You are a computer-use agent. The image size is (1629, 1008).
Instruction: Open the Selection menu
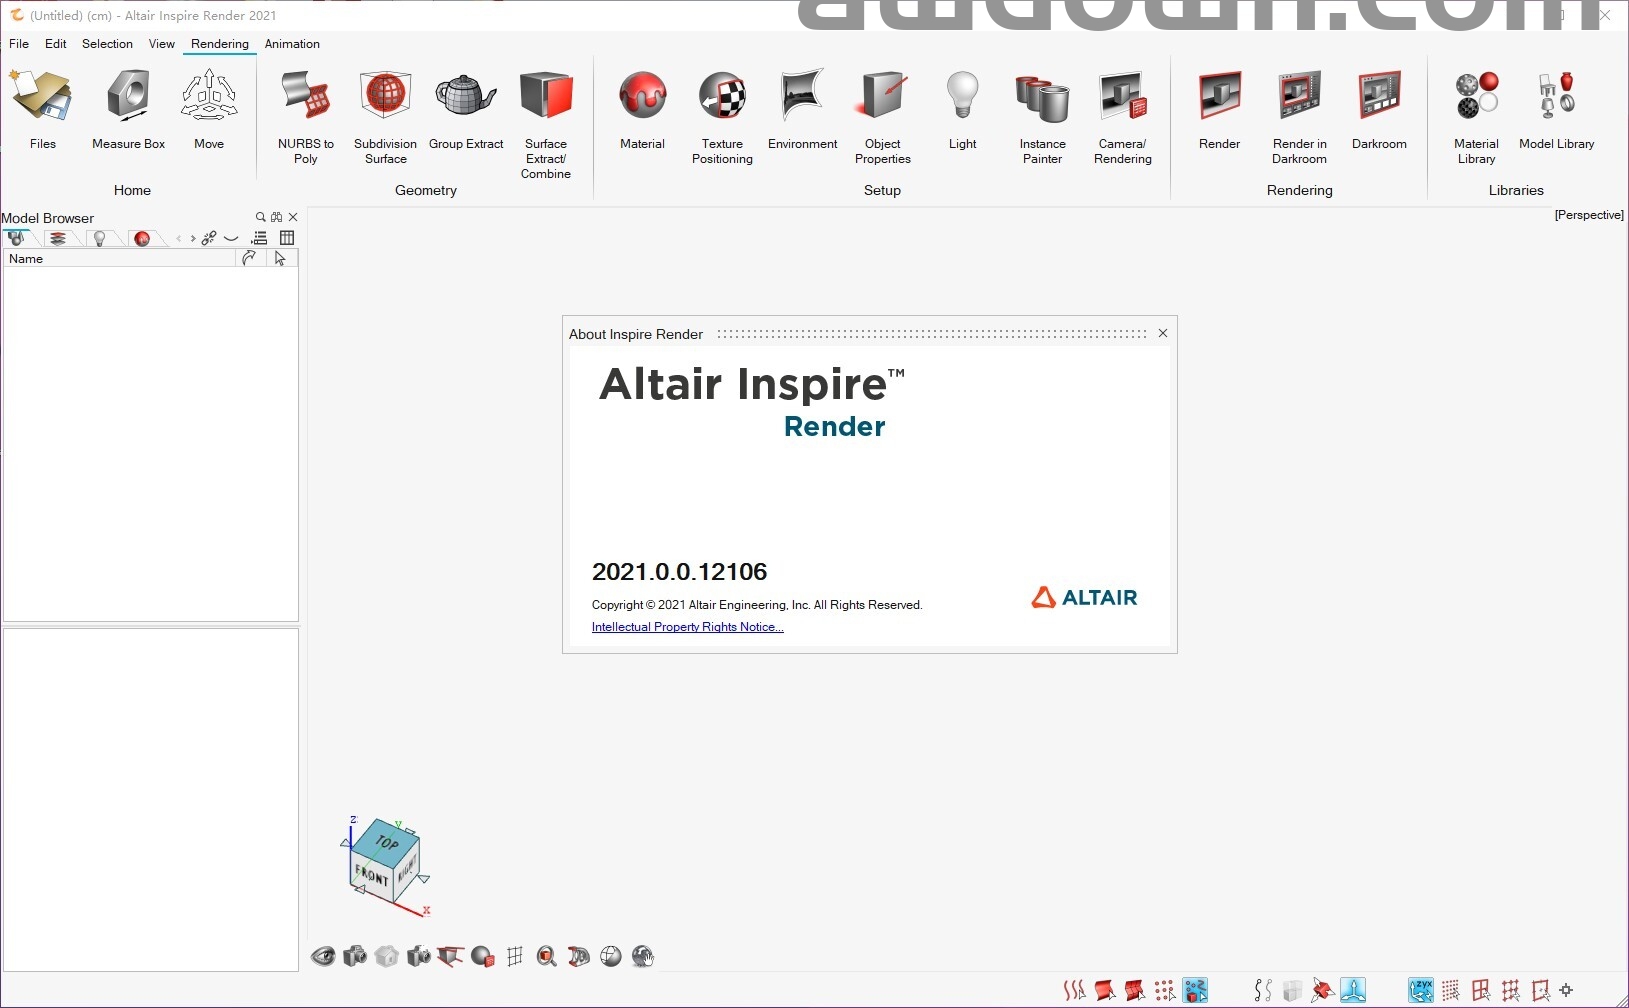tap(107, 44)
